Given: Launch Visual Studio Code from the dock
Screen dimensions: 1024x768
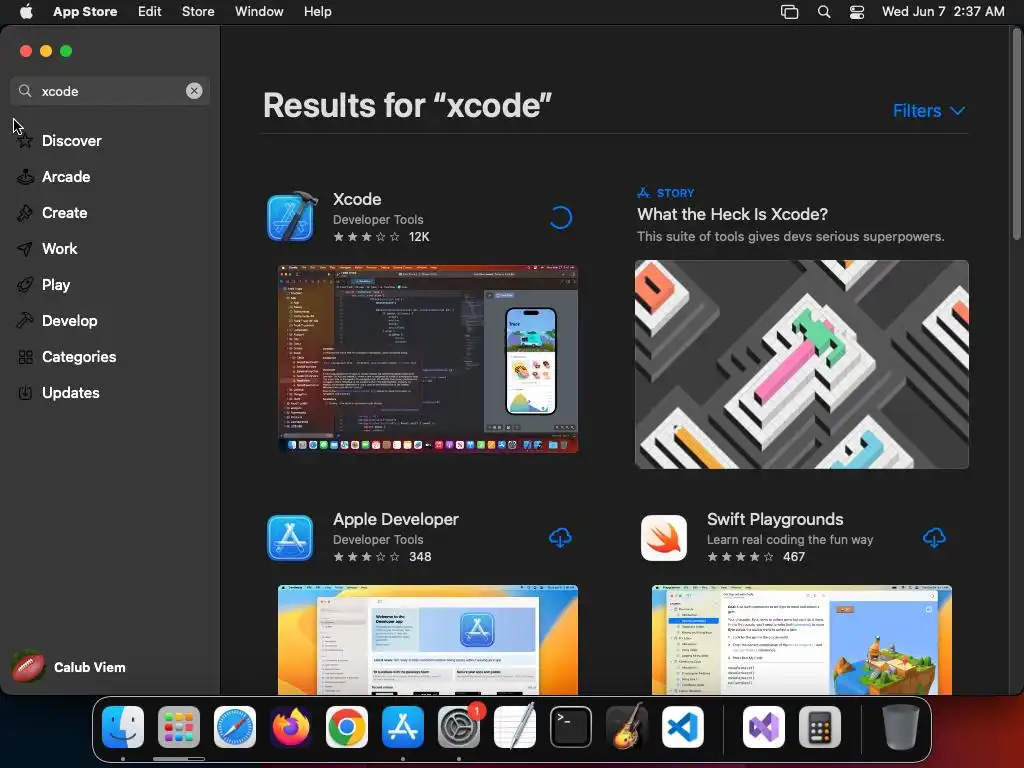Looking at the screenshot, I should pyautogui.click(x=682, y=727).
